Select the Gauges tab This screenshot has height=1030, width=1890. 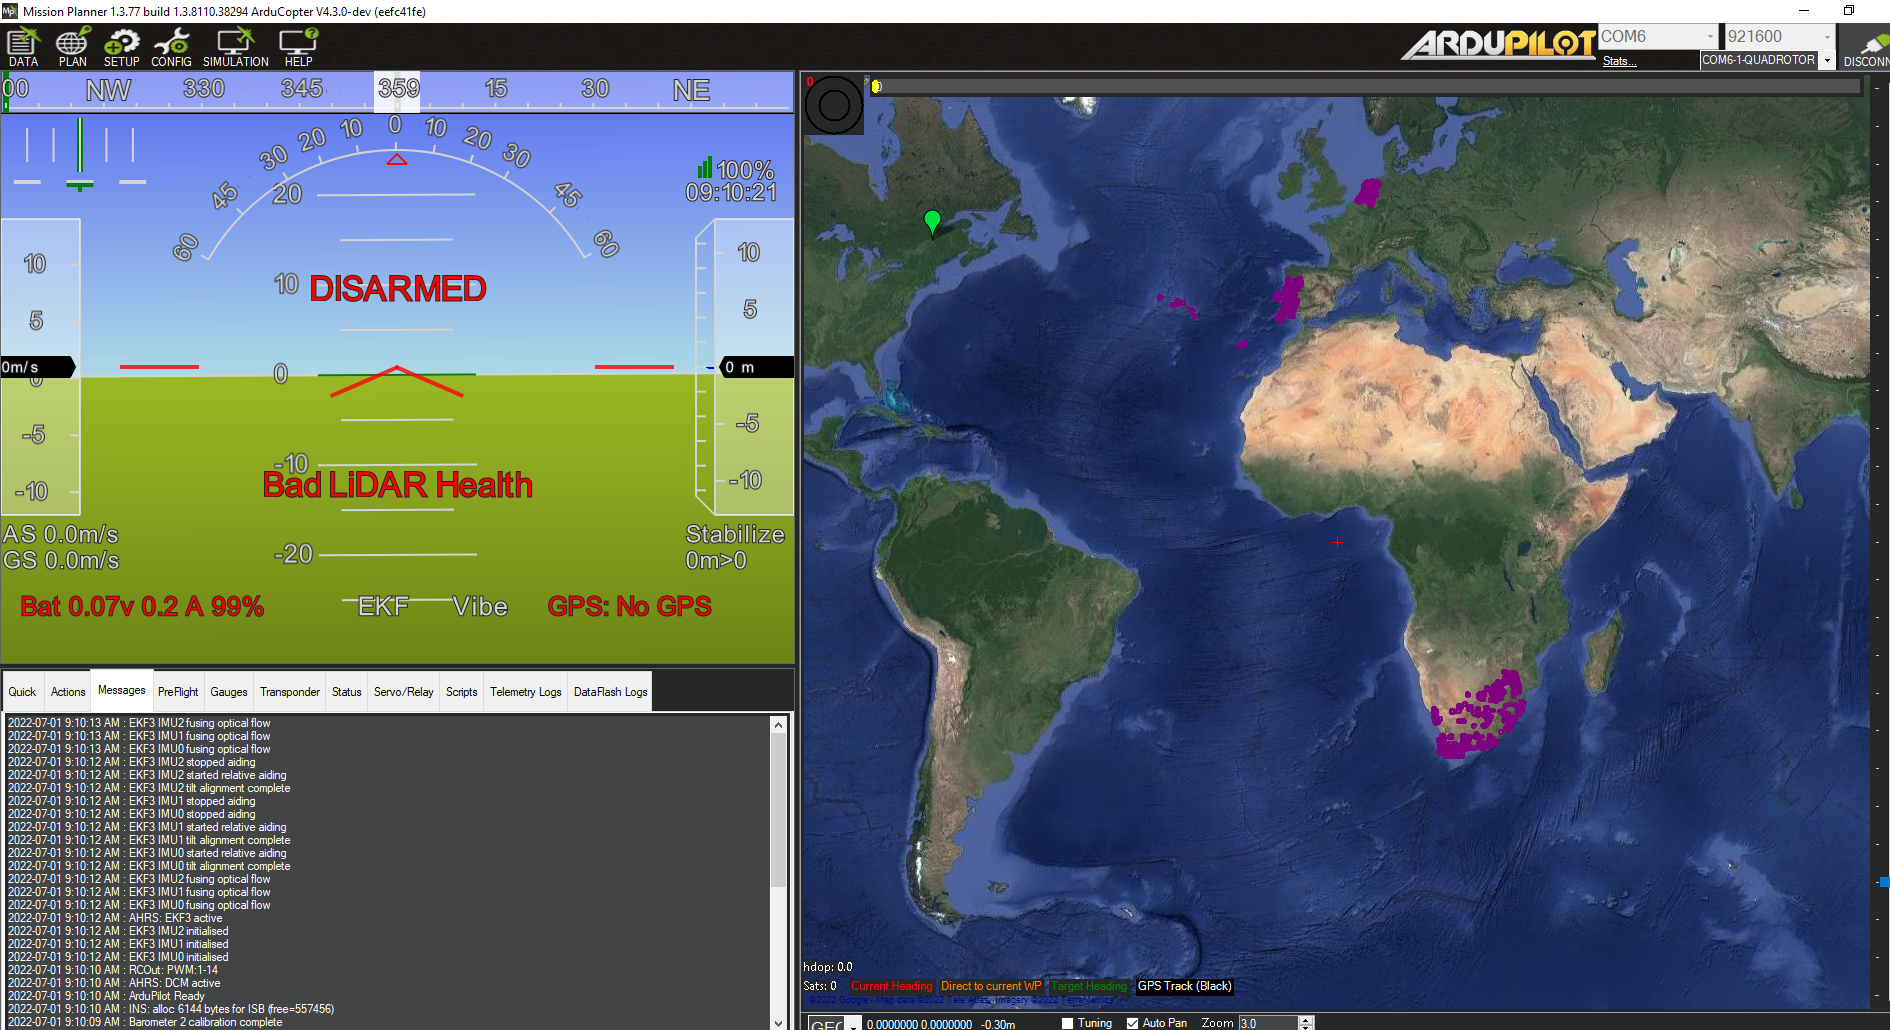click(x=229, y=692)
